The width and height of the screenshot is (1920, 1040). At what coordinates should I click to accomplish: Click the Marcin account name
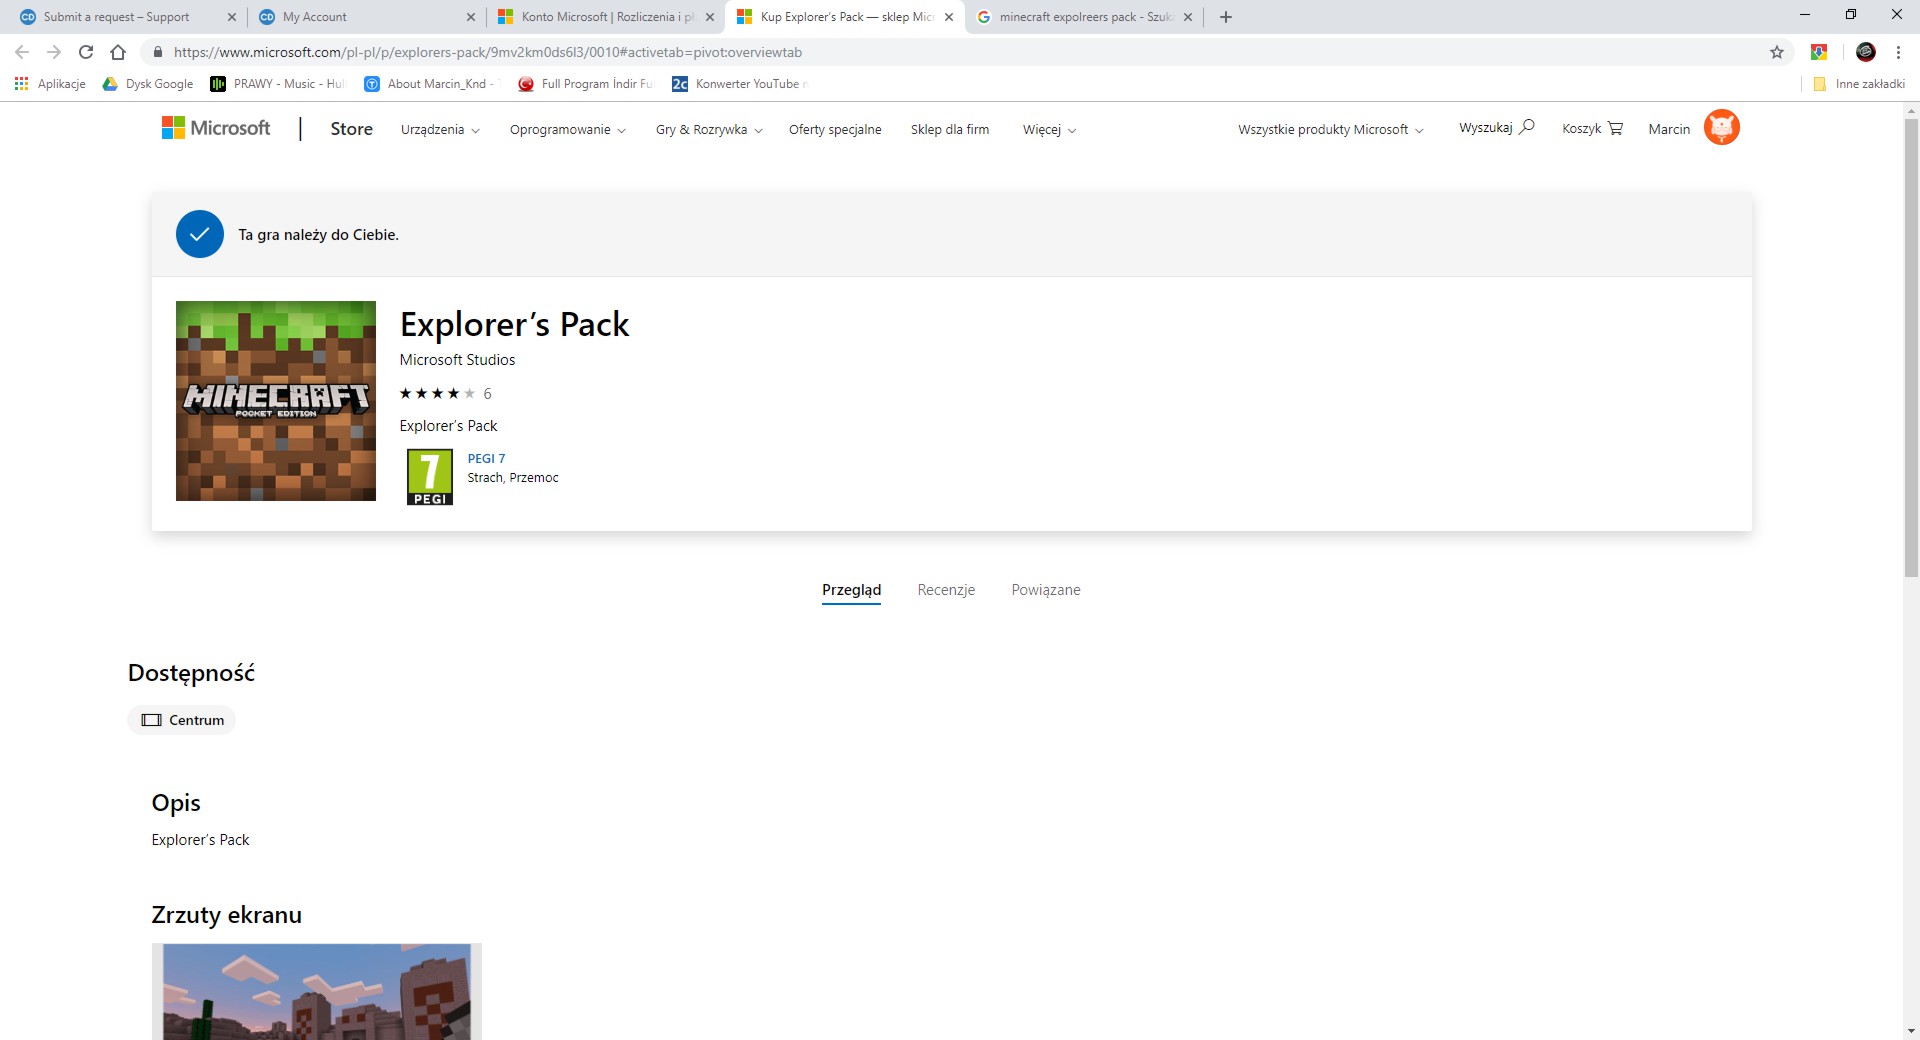tap(1669, 129)
